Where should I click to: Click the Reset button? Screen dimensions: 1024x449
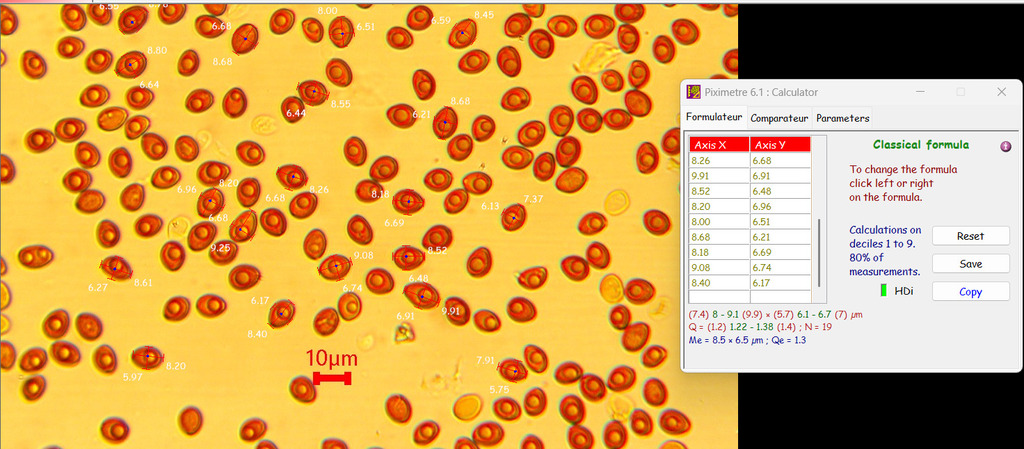(970, 236)
